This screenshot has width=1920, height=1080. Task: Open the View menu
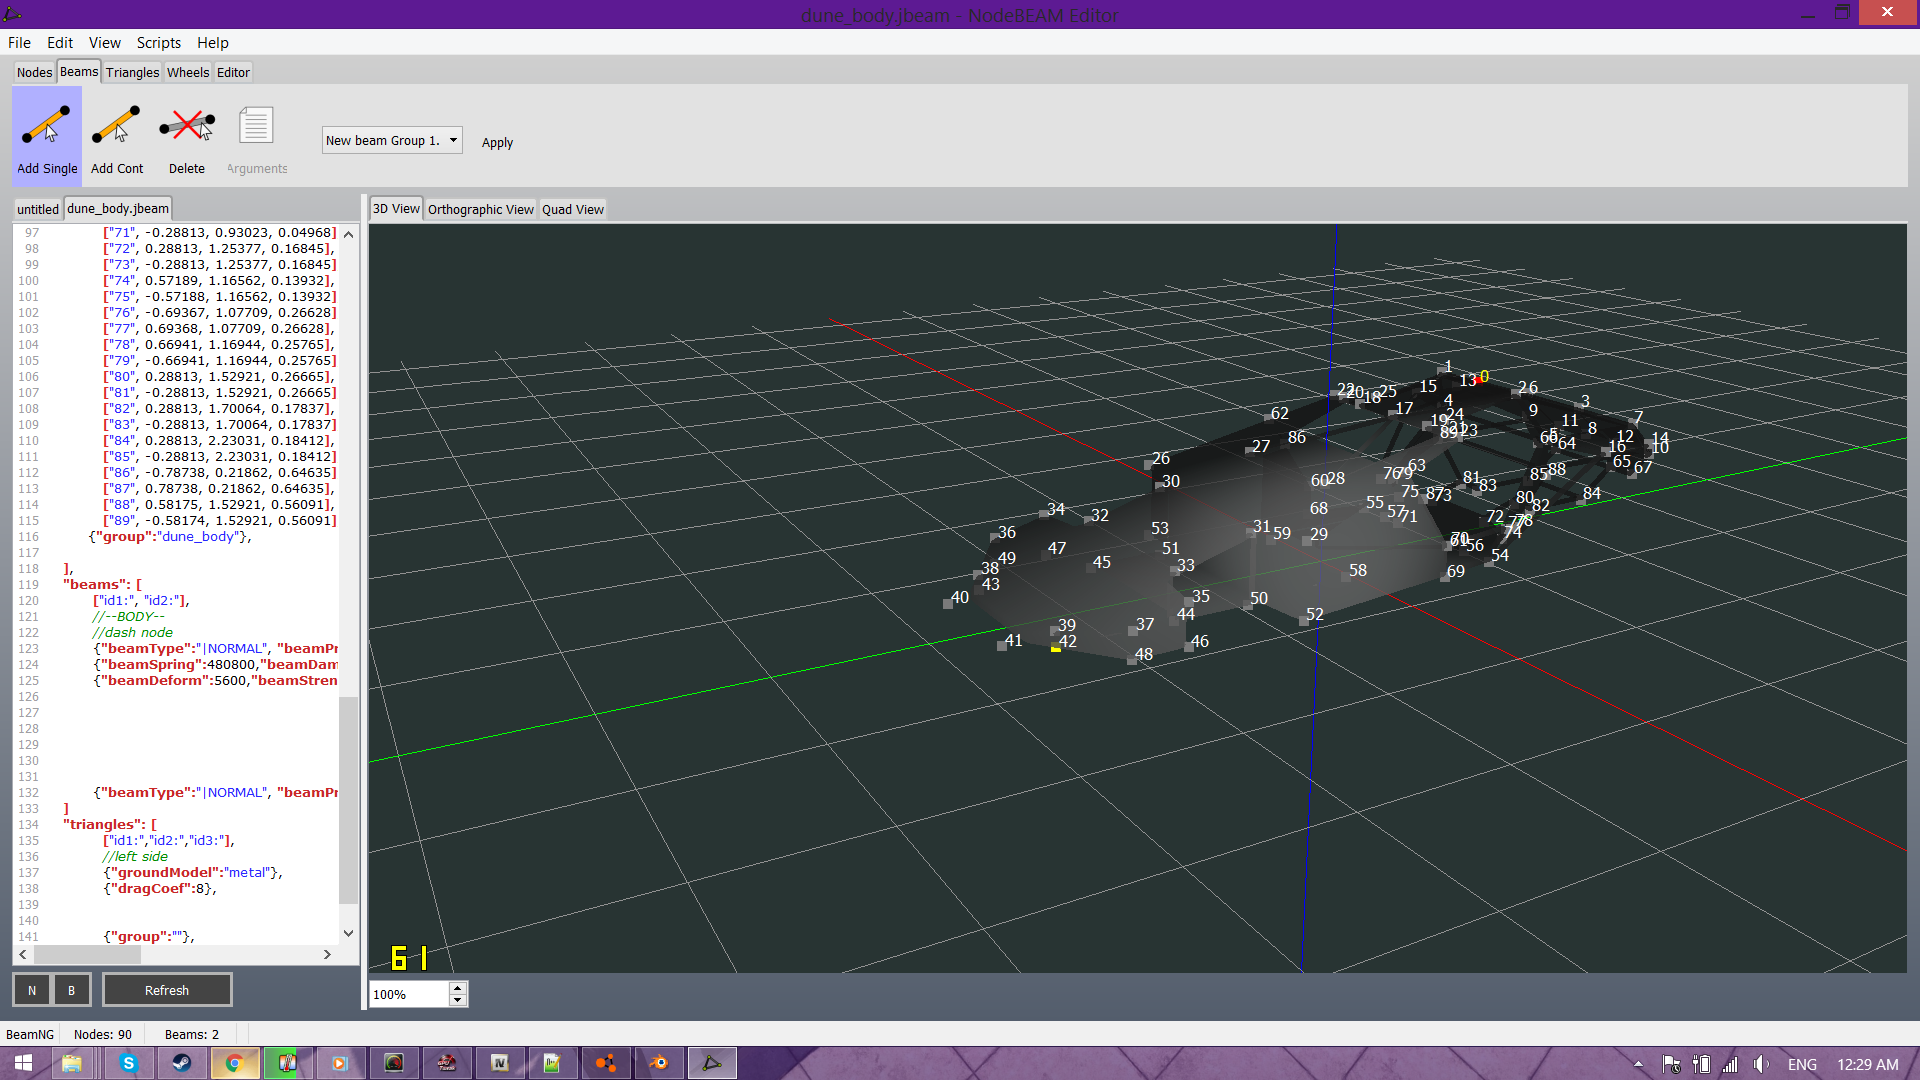(x=104, y=42)
